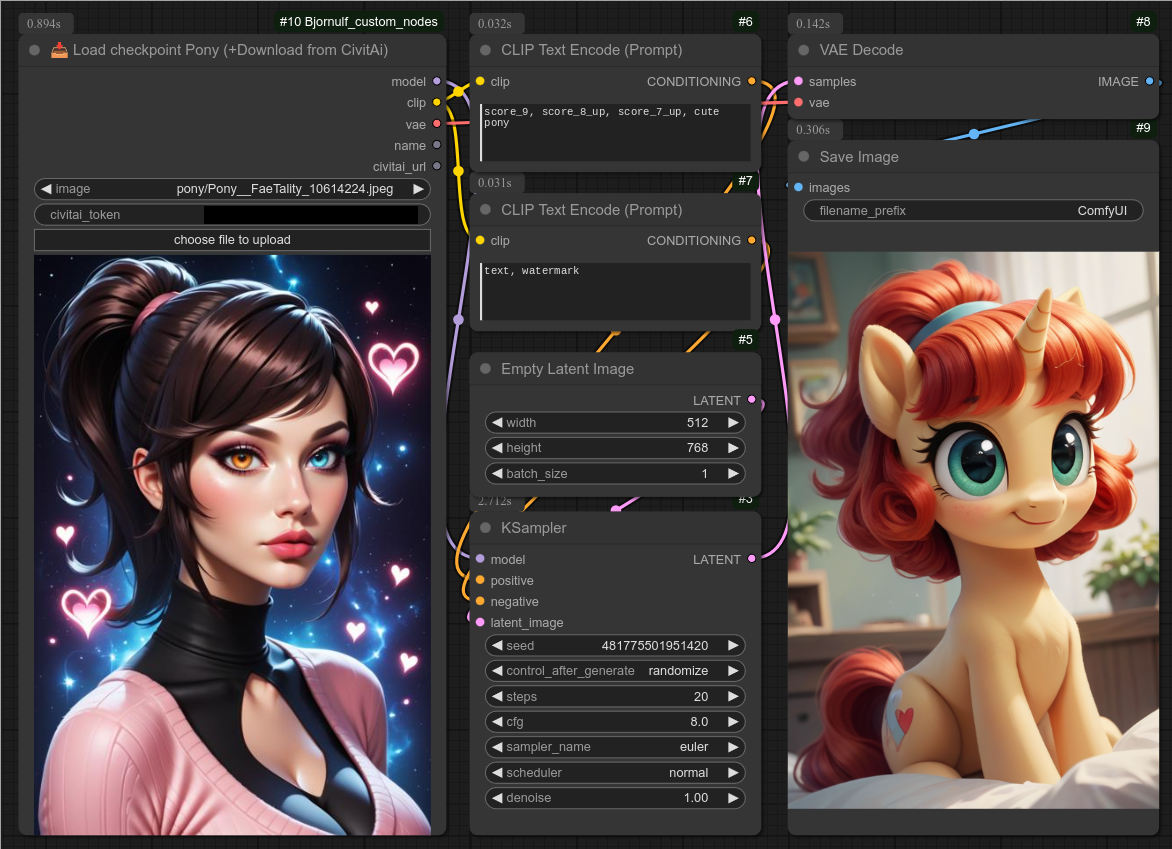Screen dimensions: 1172x849
Task: Click the red vae input dot on VAE Decode
Action: pos(797,103)
